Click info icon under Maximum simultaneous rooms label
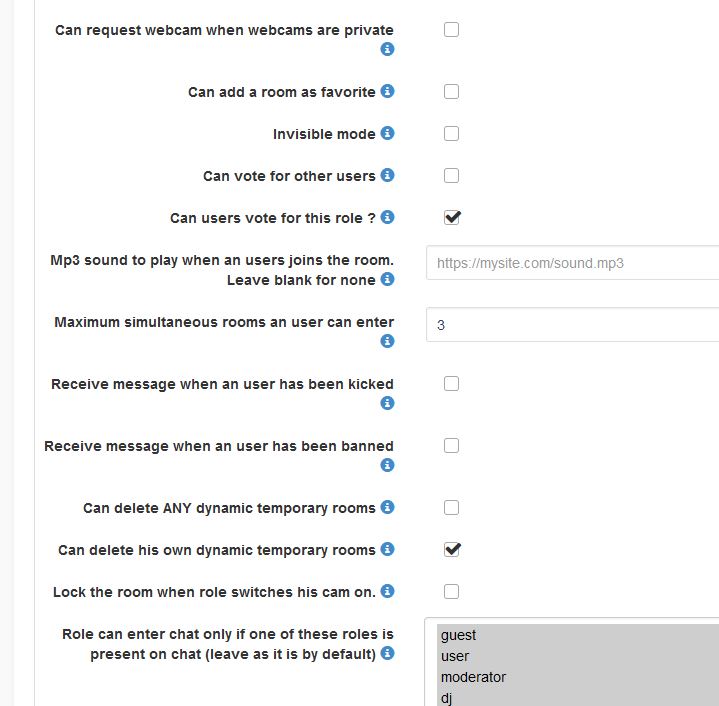The width and height of the screenshot is (719, 706). (388, 341)
